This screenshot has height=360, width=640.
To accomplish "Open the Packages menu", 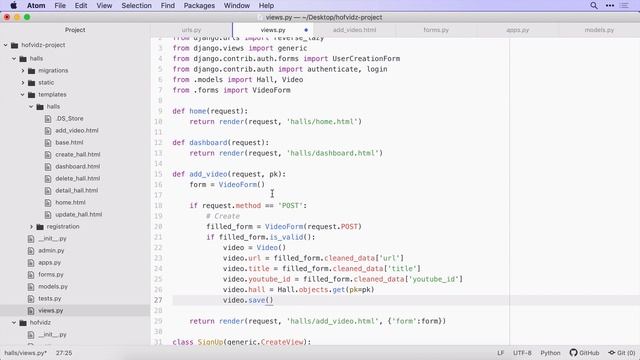I will tap(199, 5).
